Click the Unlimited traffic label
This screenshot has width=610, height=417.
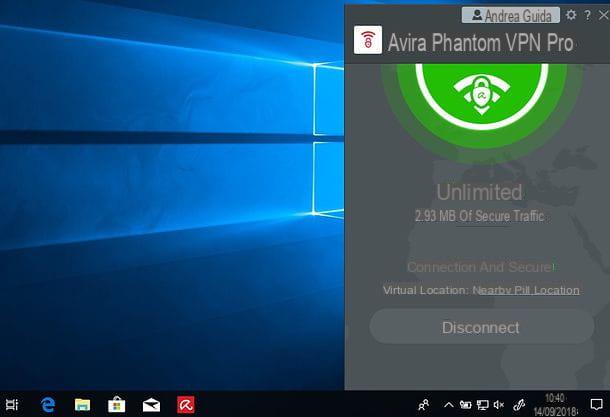479,192
